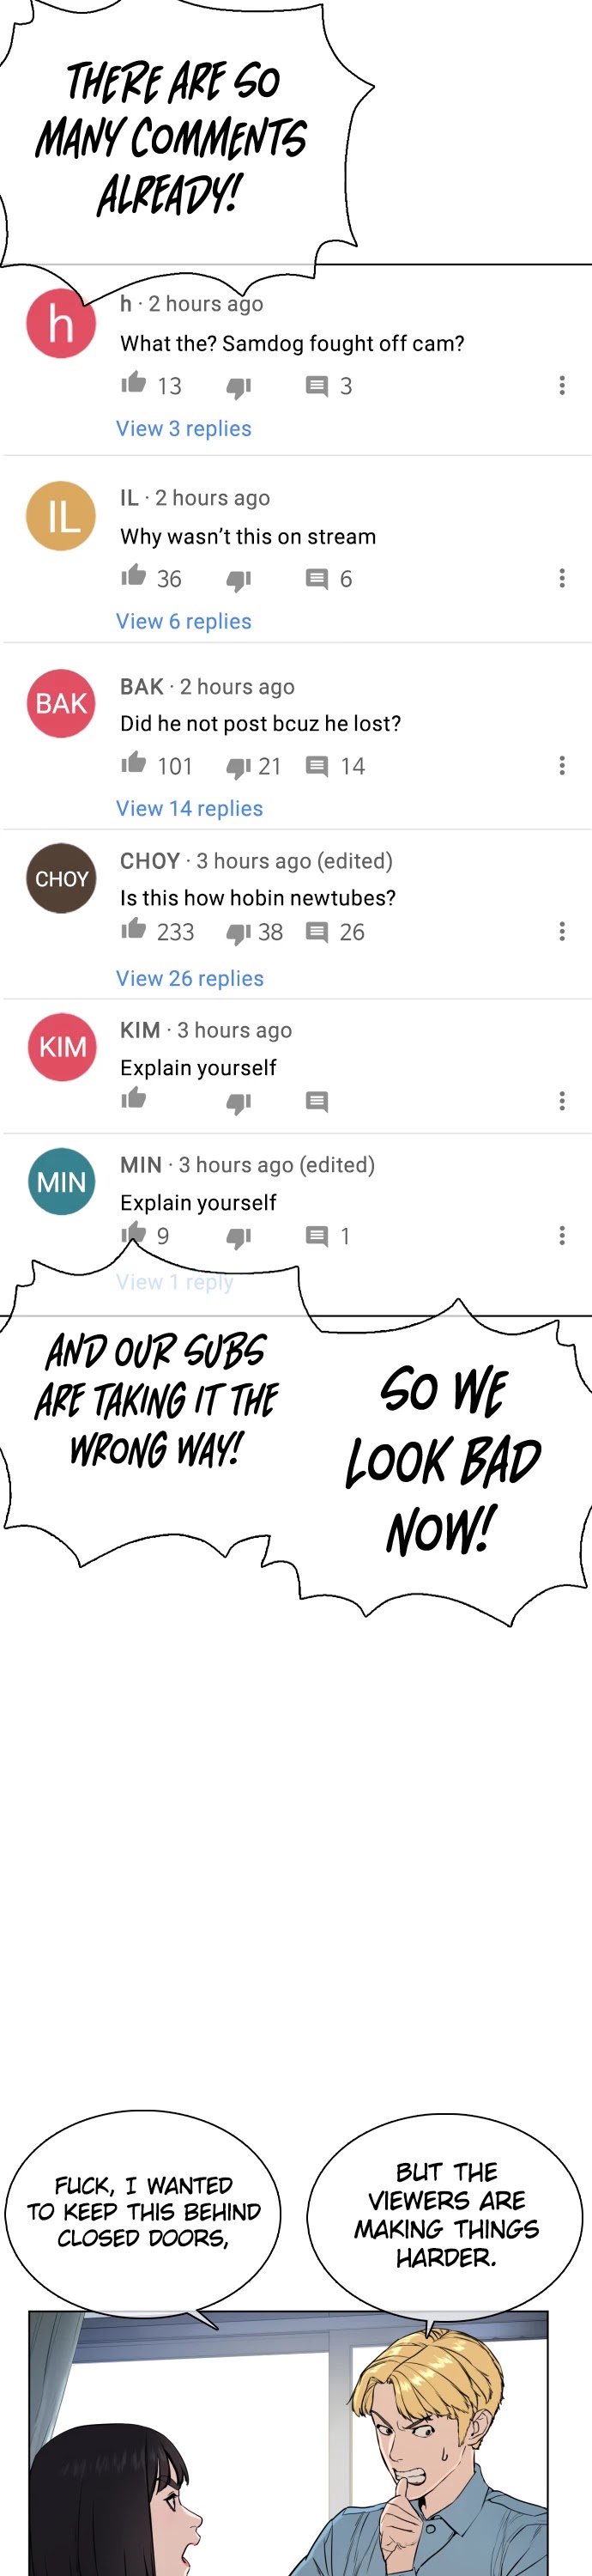Expand View 3 replies
The height and width of the screenshot is (2576, 592).
184,428
